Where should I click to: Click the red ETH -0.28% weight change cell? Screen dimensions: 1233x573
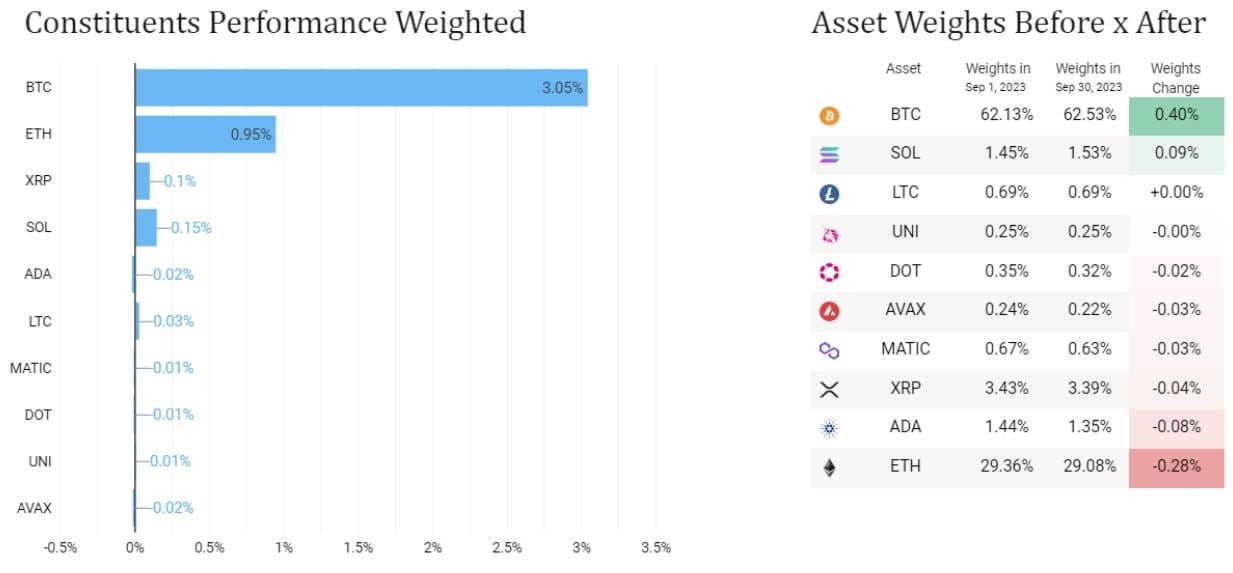click(1176, 467)
